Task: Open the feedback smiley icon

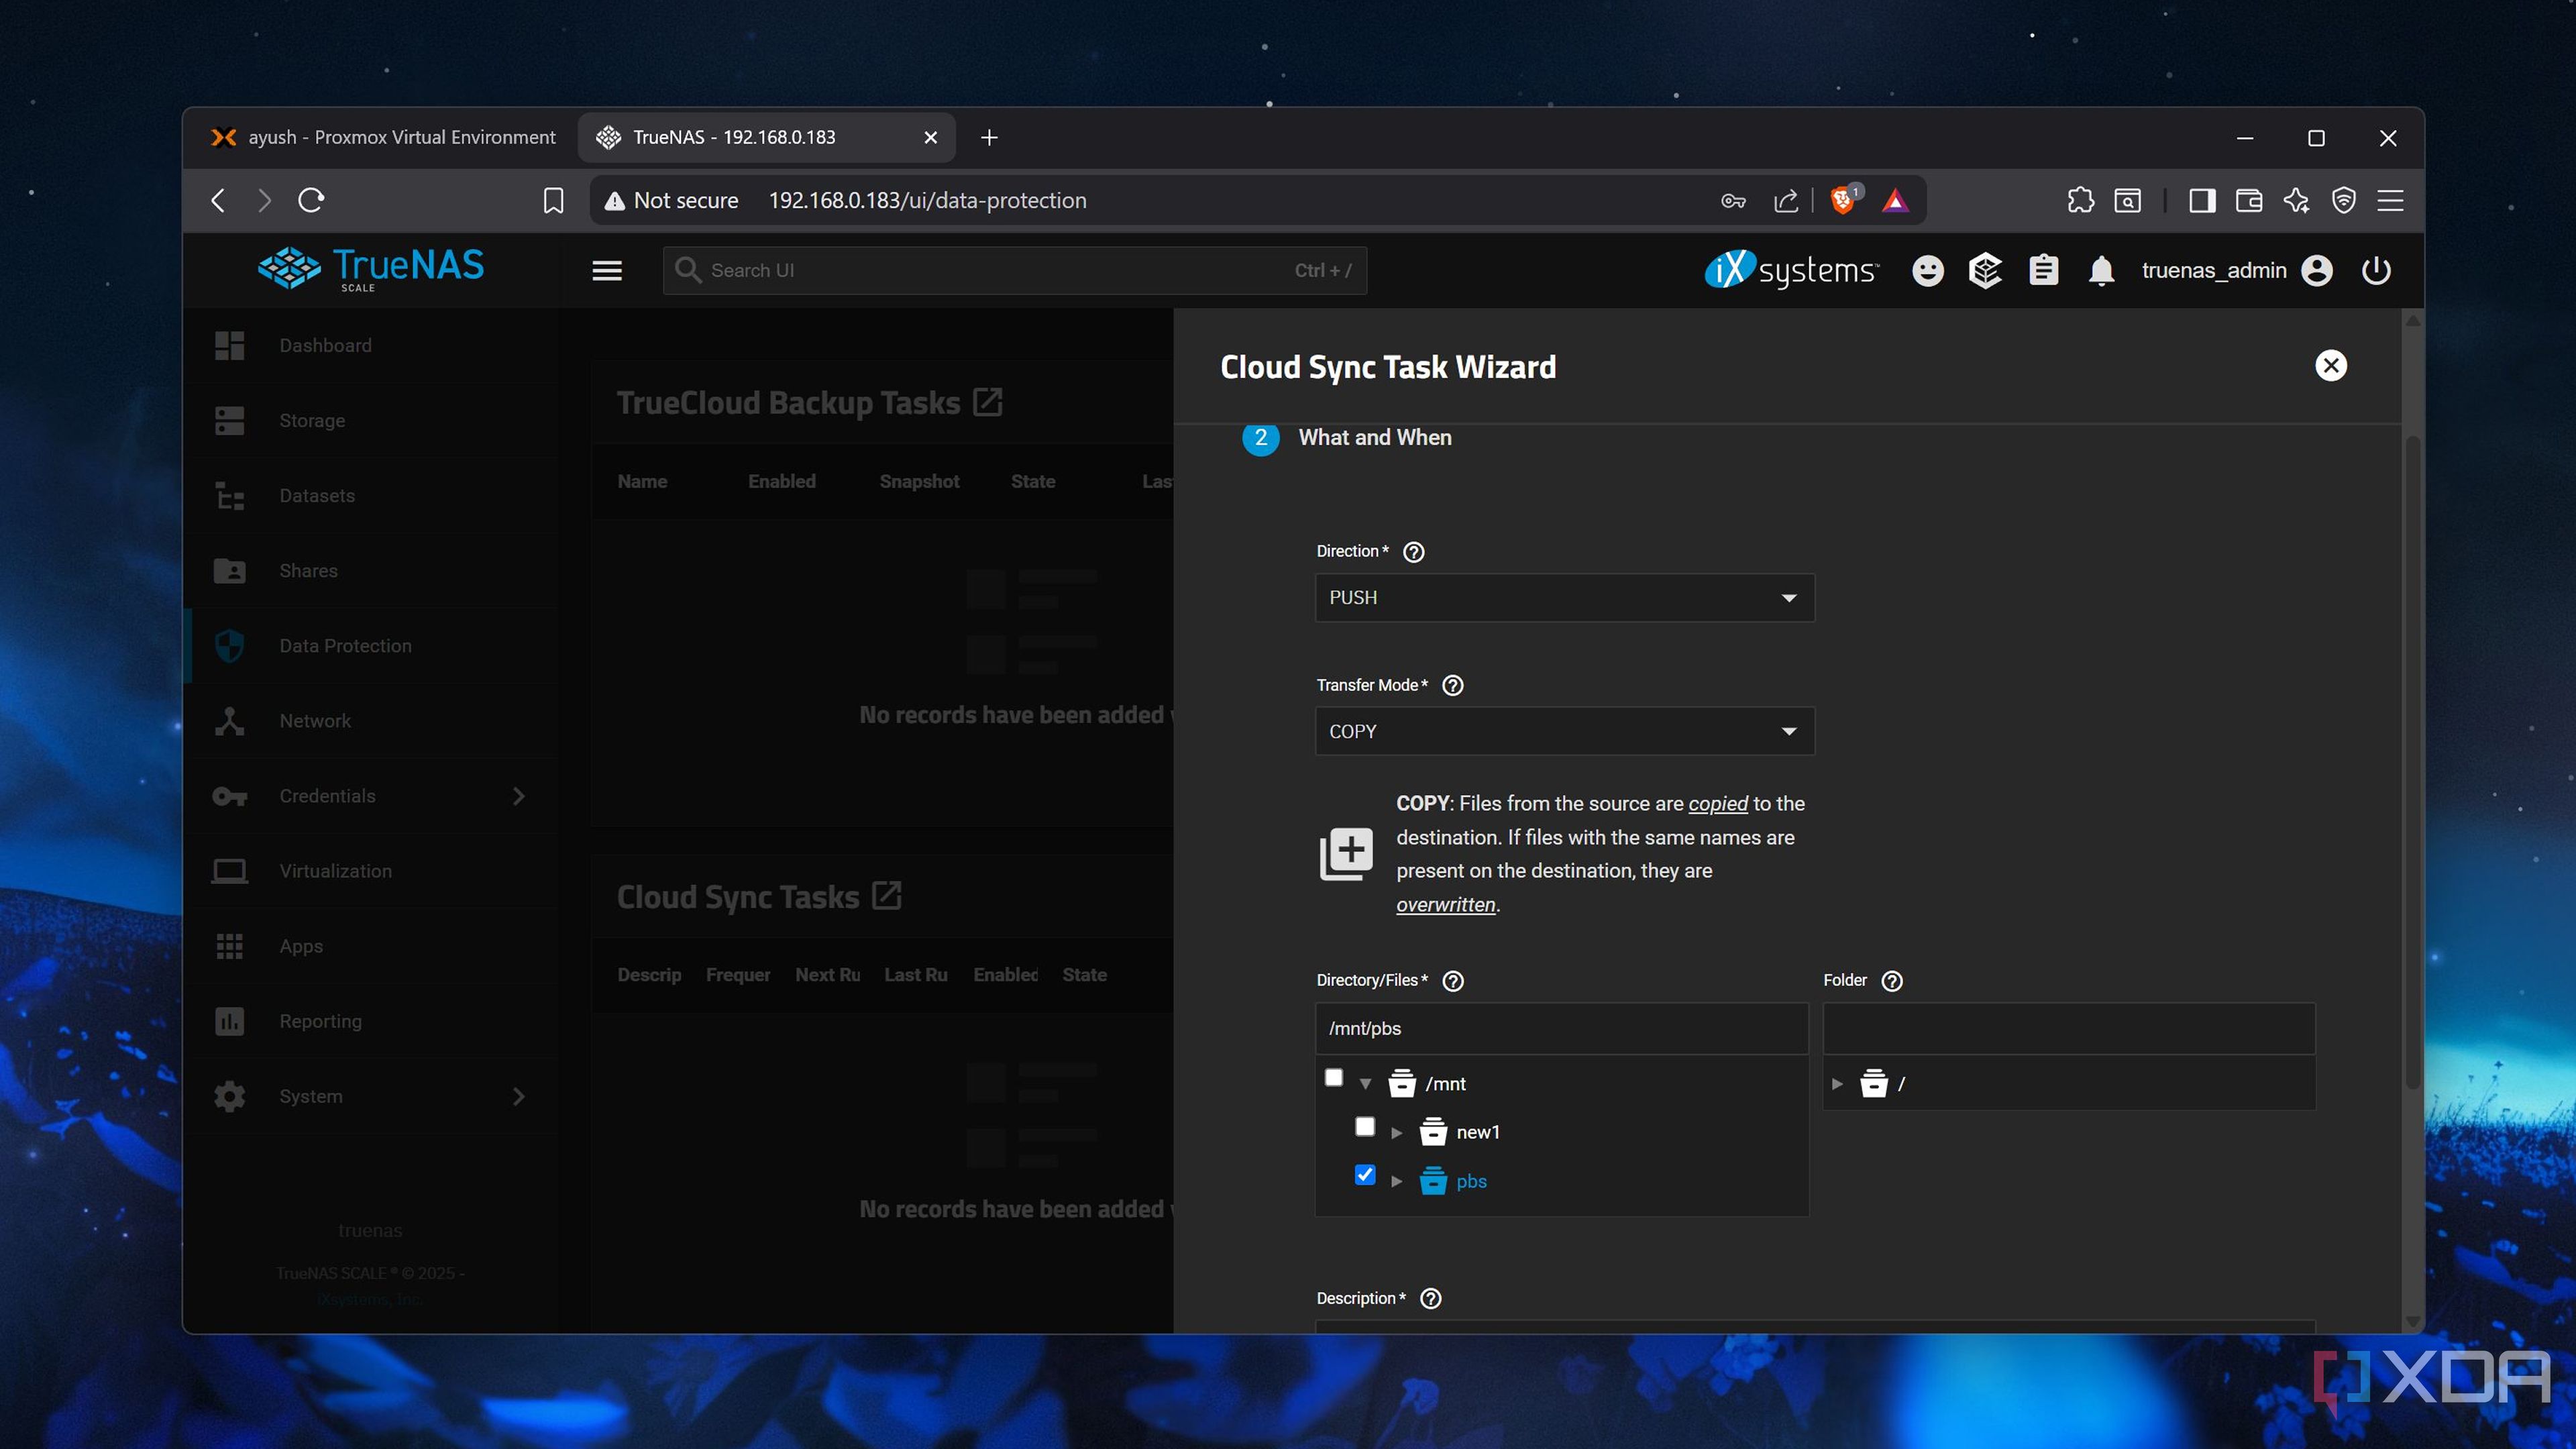Action: coord(1927,270)
